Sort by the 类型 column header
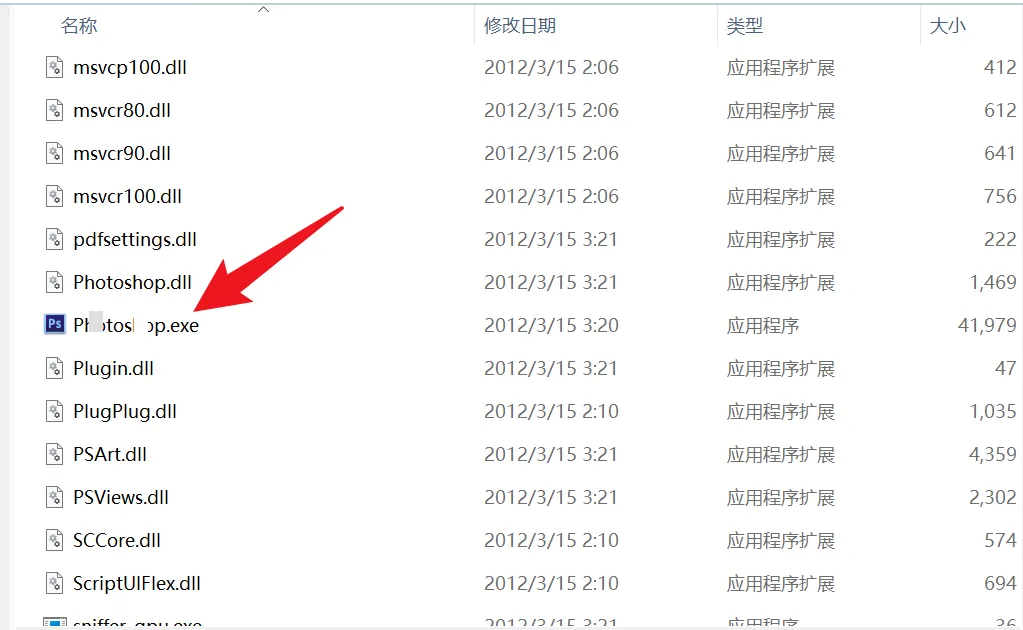The image size is (1023, 630). point(744,26)
